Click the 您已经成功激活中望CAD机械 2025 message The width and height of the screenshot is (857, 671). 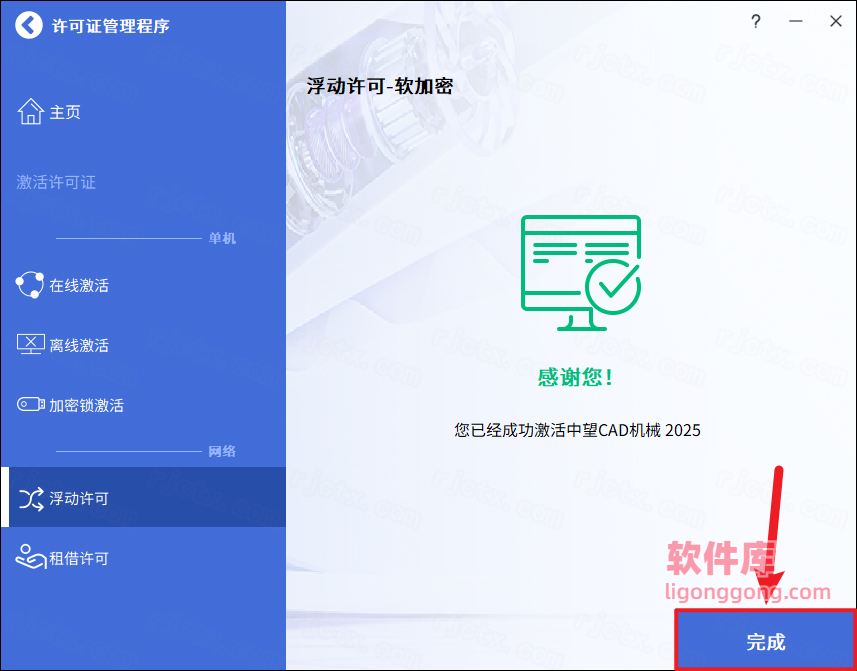[x=577, y=430]
